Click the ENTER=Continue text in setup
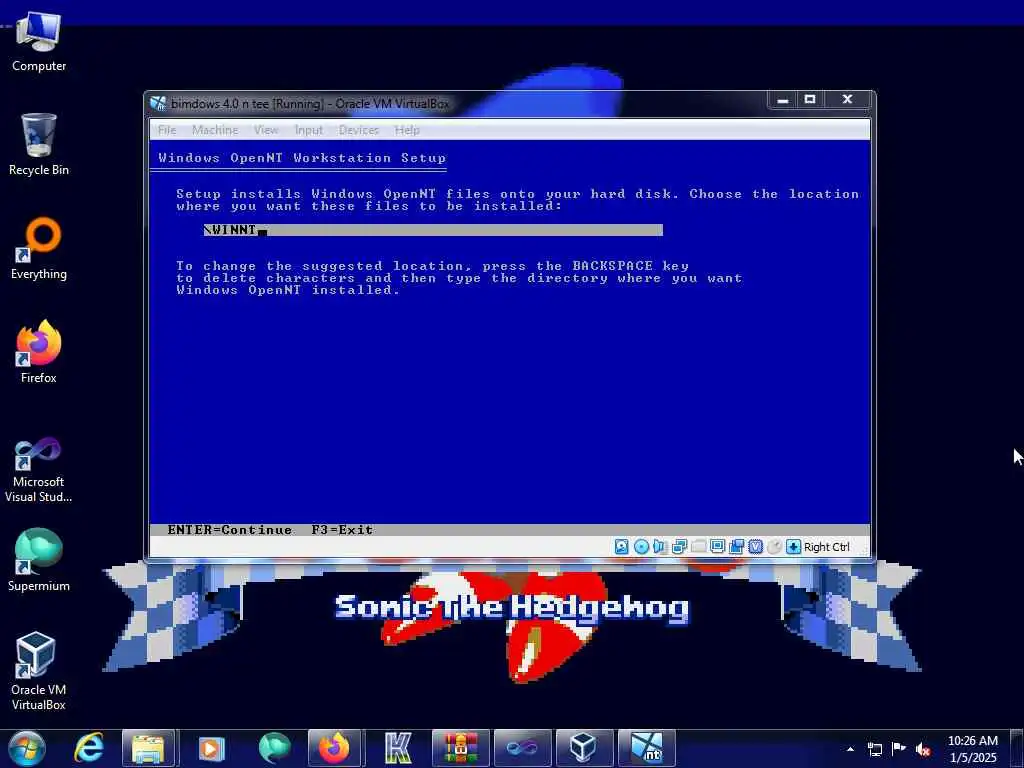The image size is (1024, 768). point(230,530)
